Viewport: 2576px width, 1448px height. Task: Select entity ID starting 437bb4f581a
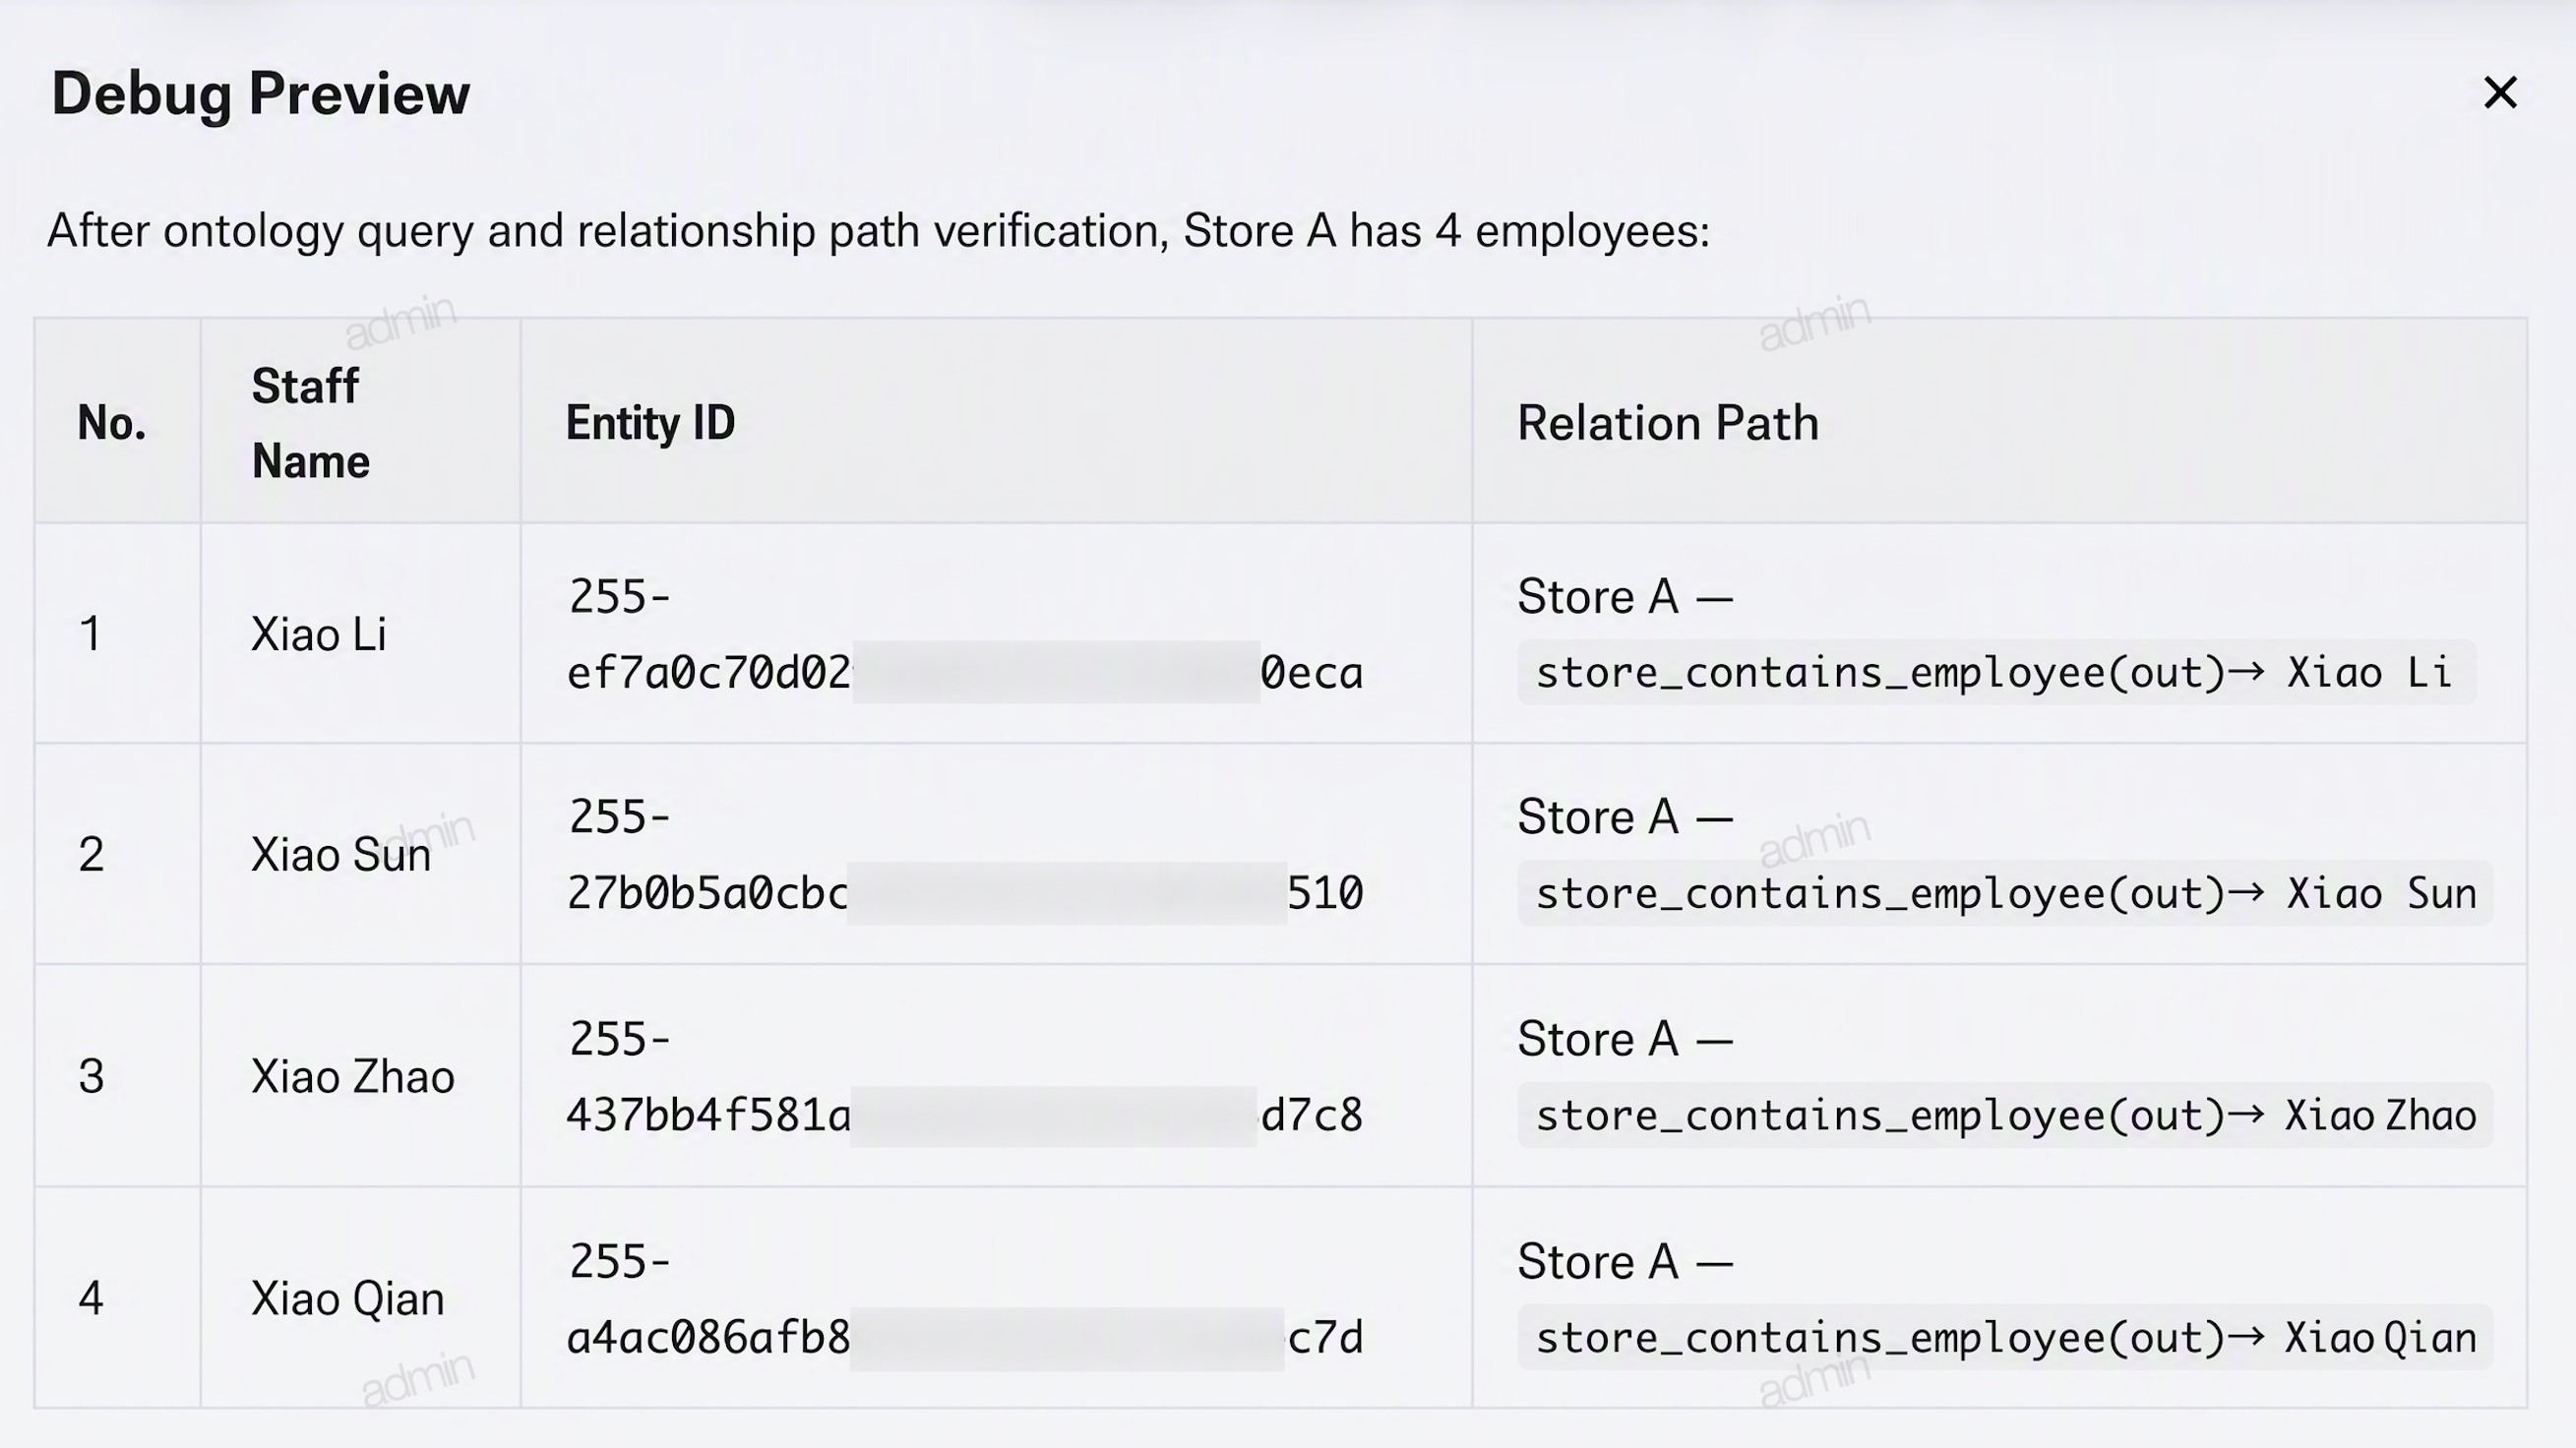(965, 1077)
